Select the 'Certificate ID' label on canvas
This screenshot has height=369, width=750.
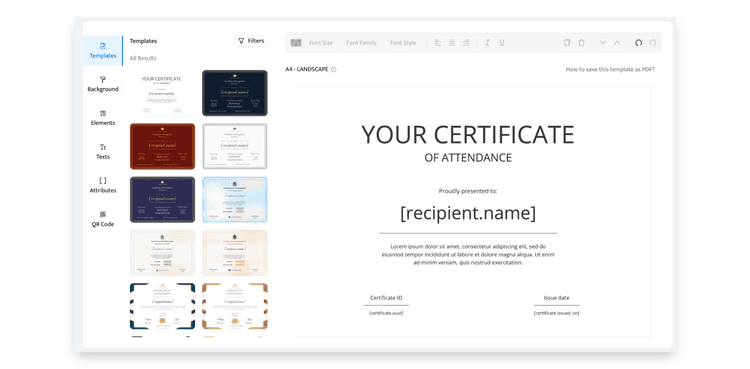tap(386, 298)
